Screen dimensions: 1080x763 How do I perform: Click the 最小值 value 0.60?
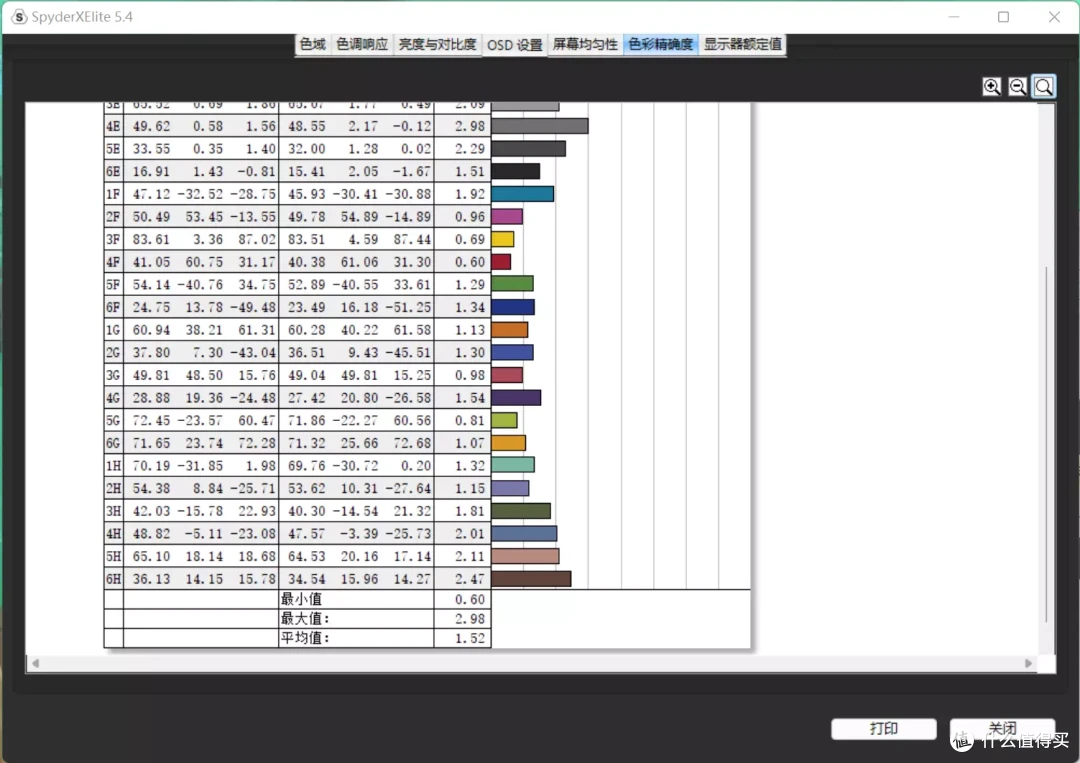point(470,600)
